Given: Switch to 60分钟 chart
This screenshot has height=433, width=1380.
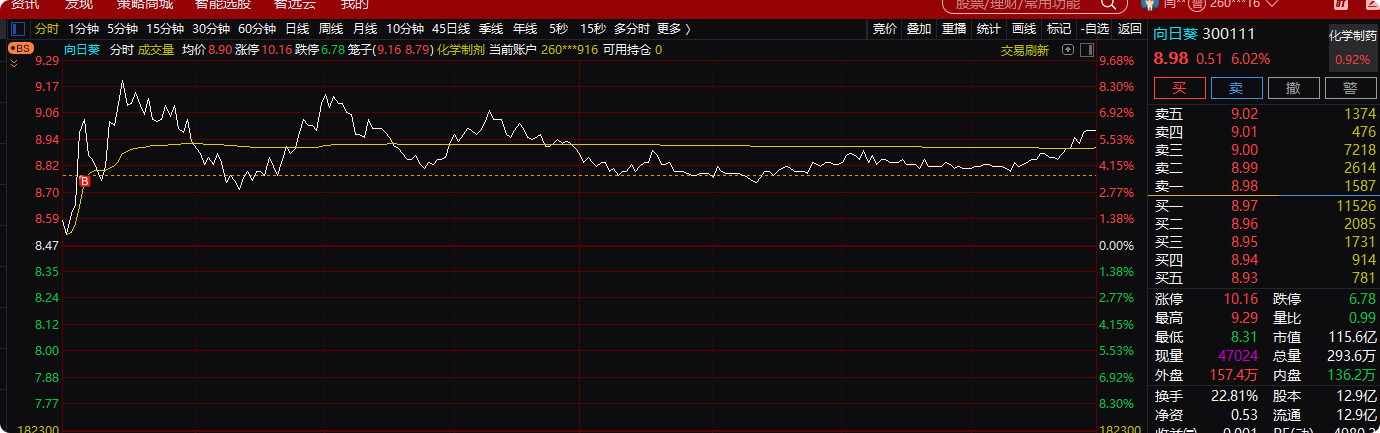Looking at the screenshot, I should pyautogui.click(x=257, y=29).
